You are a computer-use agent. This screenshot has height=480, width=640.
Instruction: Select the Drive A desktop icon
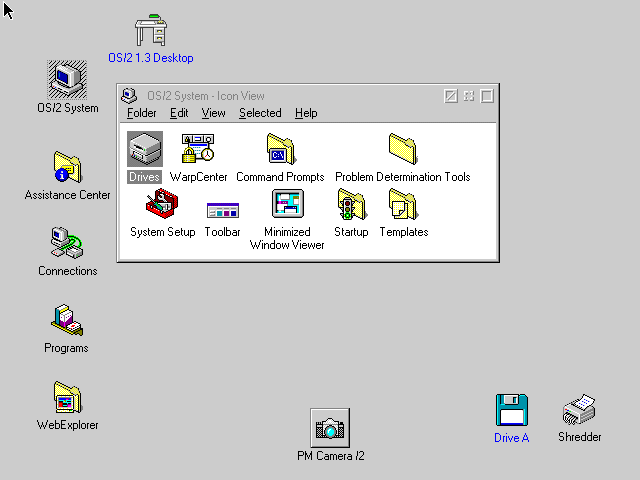pos(511,411)
